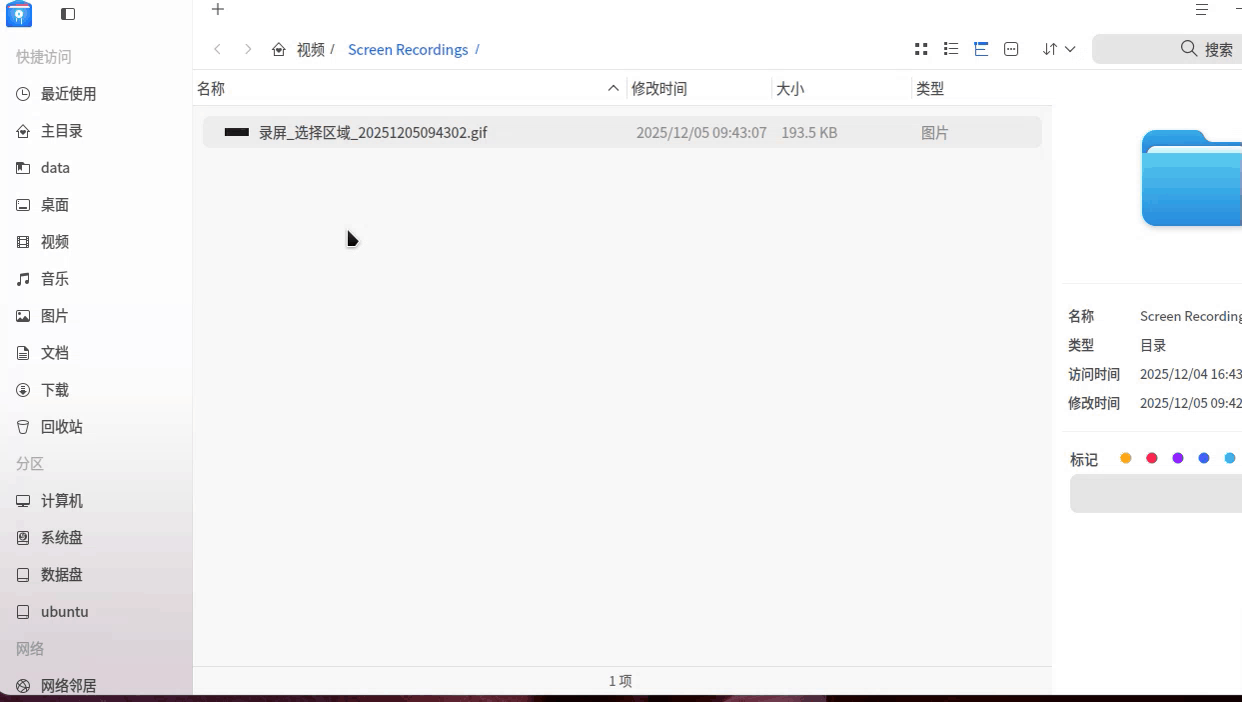This screenshot has height=702, width=1242.
Task: Click the home icon in breadcrumb
Action: pos(279,49)
